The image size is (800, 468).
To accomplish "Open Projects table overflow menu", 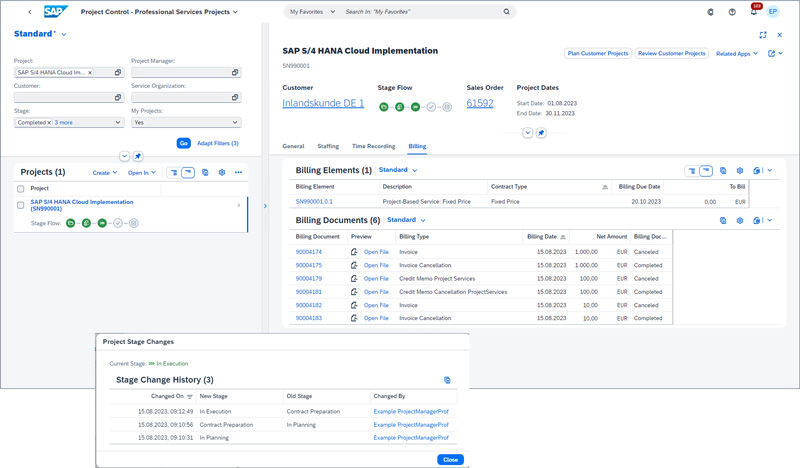I will coord(238,173).
